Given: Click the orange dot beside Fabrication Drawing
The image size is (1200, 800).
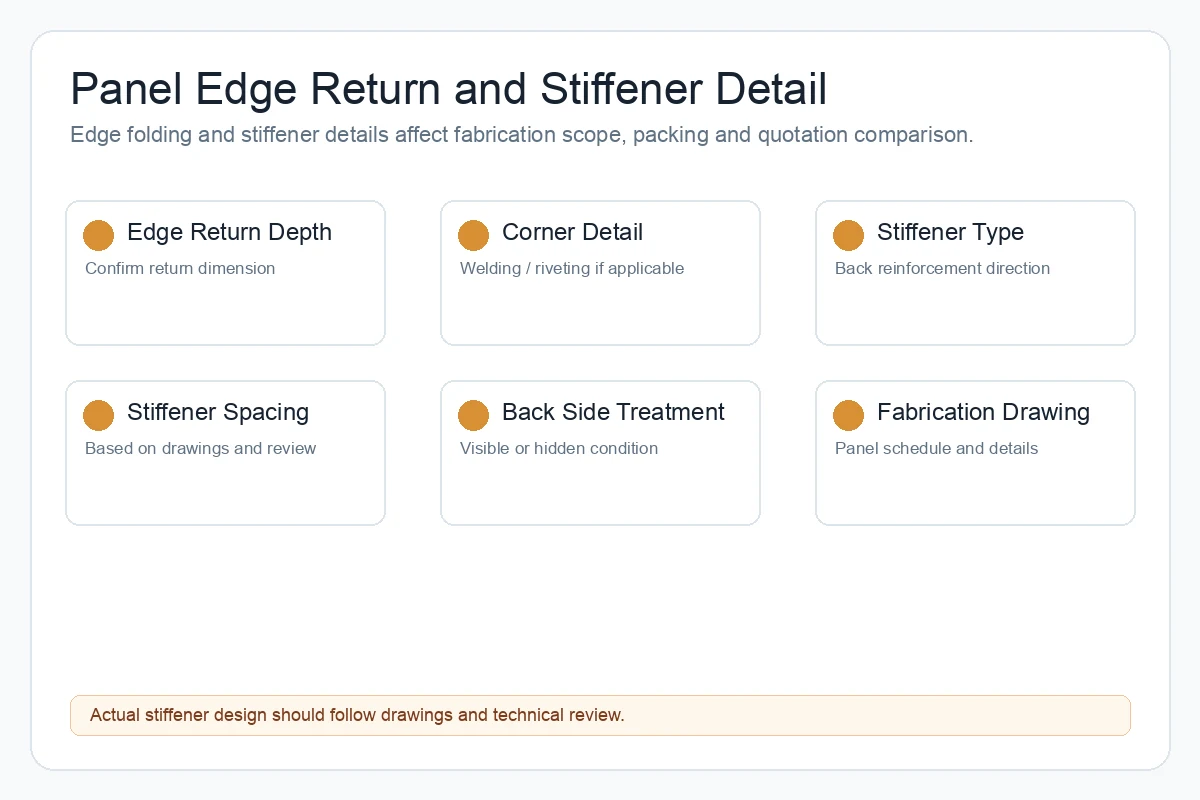Looking at the screenshot, I should 848,415.
